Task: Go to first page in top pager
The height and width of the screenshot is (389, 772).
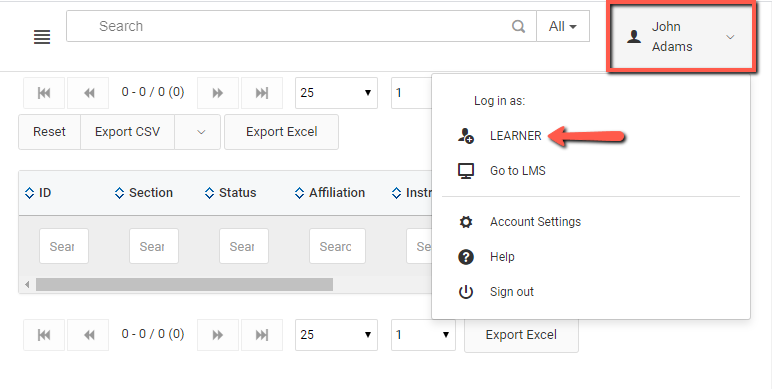Action: [44, 93]
